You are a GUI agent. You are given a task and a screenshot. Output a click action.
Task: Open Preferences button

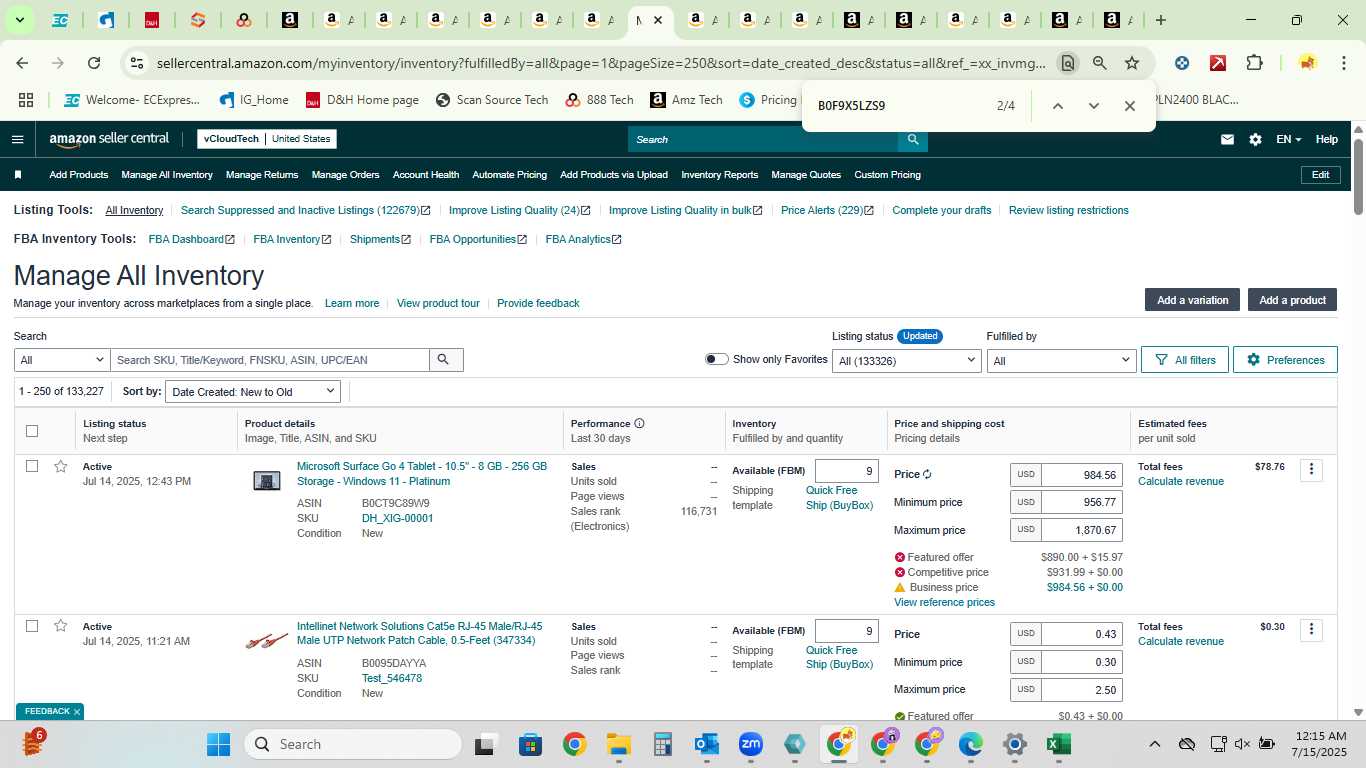tap(1285, 360)
